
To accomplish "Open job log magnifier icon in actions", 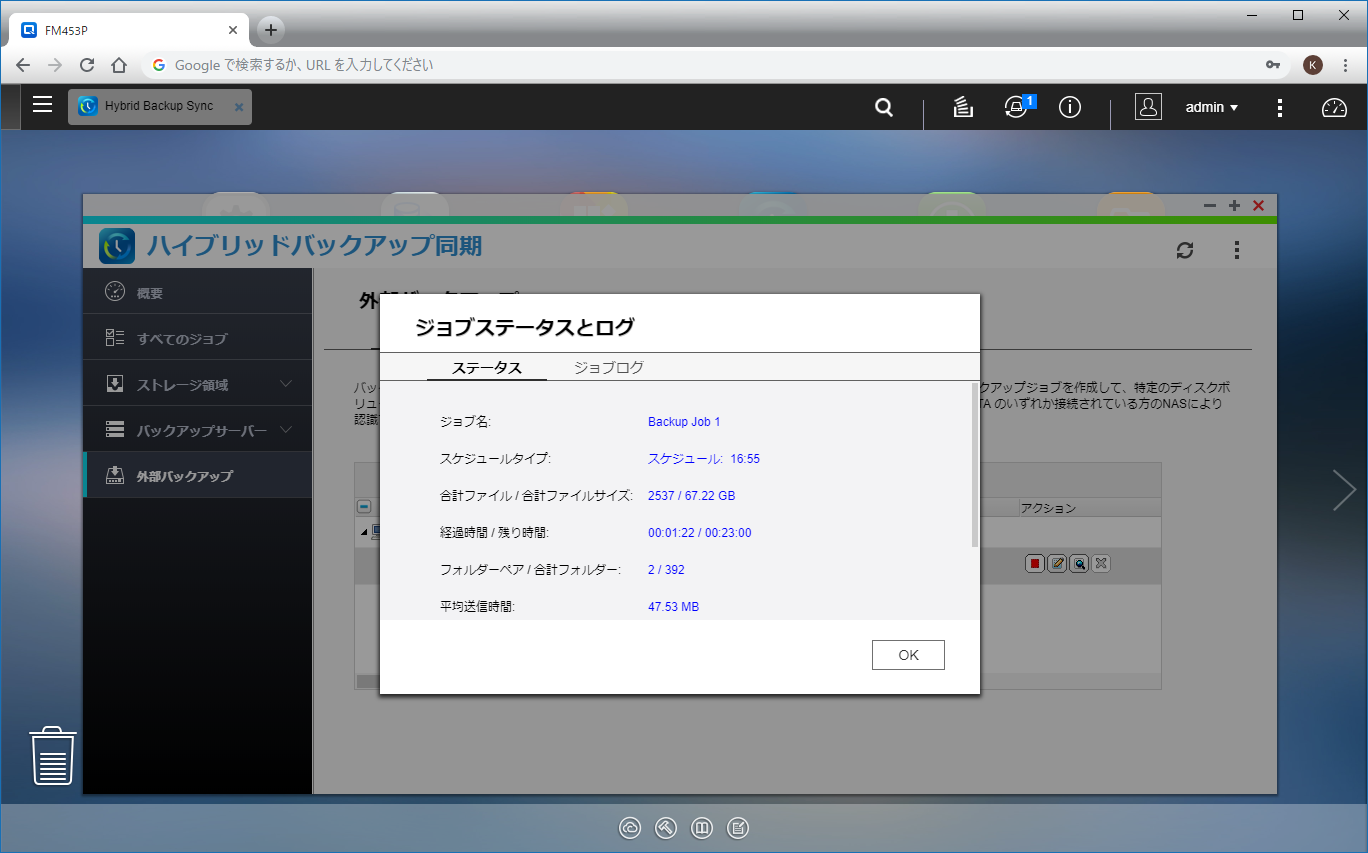I will pyautogui.click(x=1079, y=564).
